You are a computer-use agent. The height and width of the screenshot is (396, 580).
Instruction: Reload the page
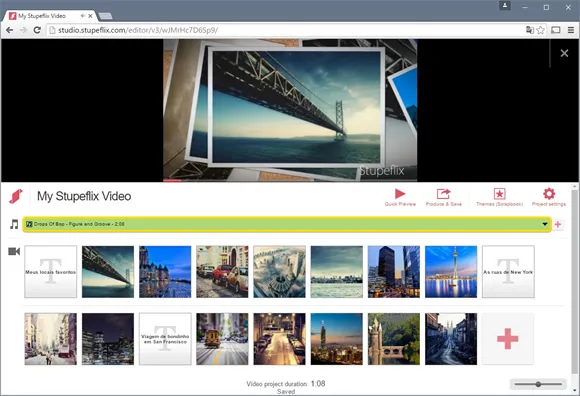(x=37, y=30)
